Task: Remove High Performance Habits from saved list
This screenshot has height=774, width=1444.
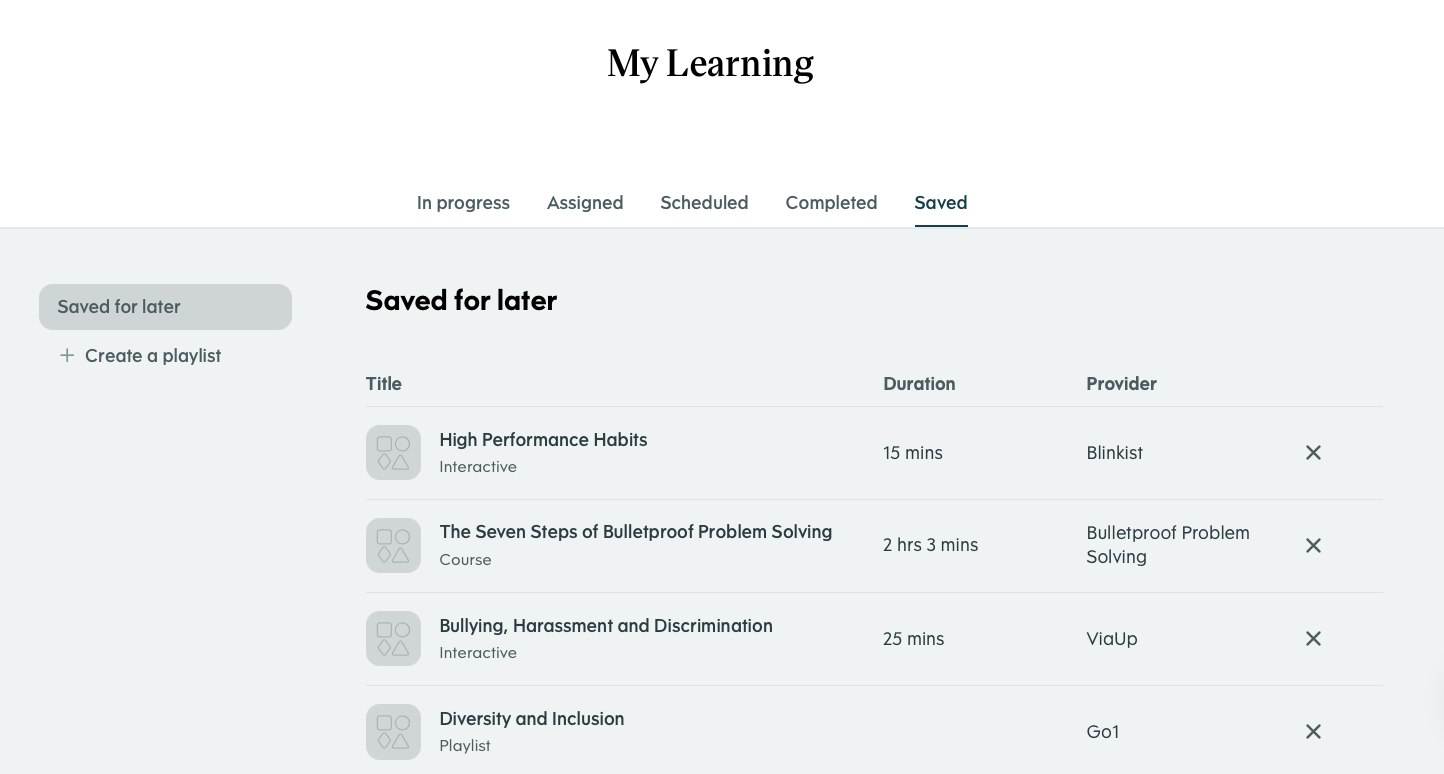Action: (x=1313, y=453)
